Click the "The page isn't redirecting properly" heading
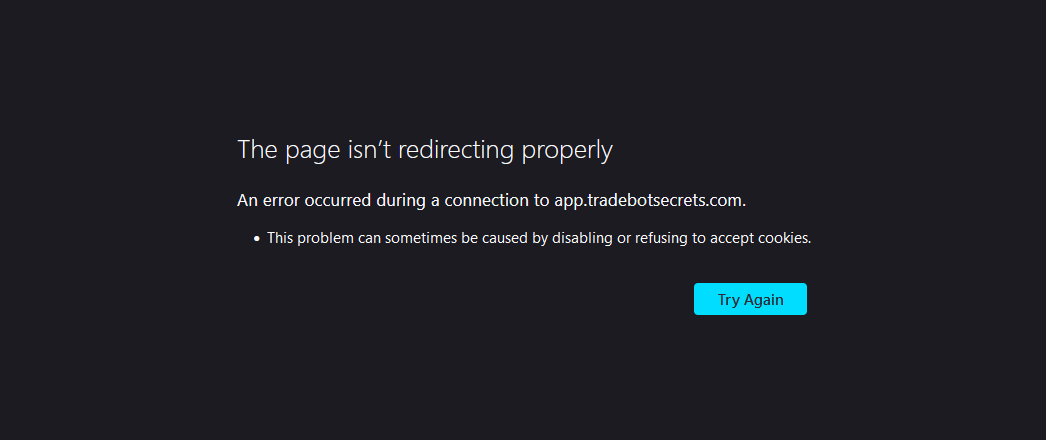 425,151
